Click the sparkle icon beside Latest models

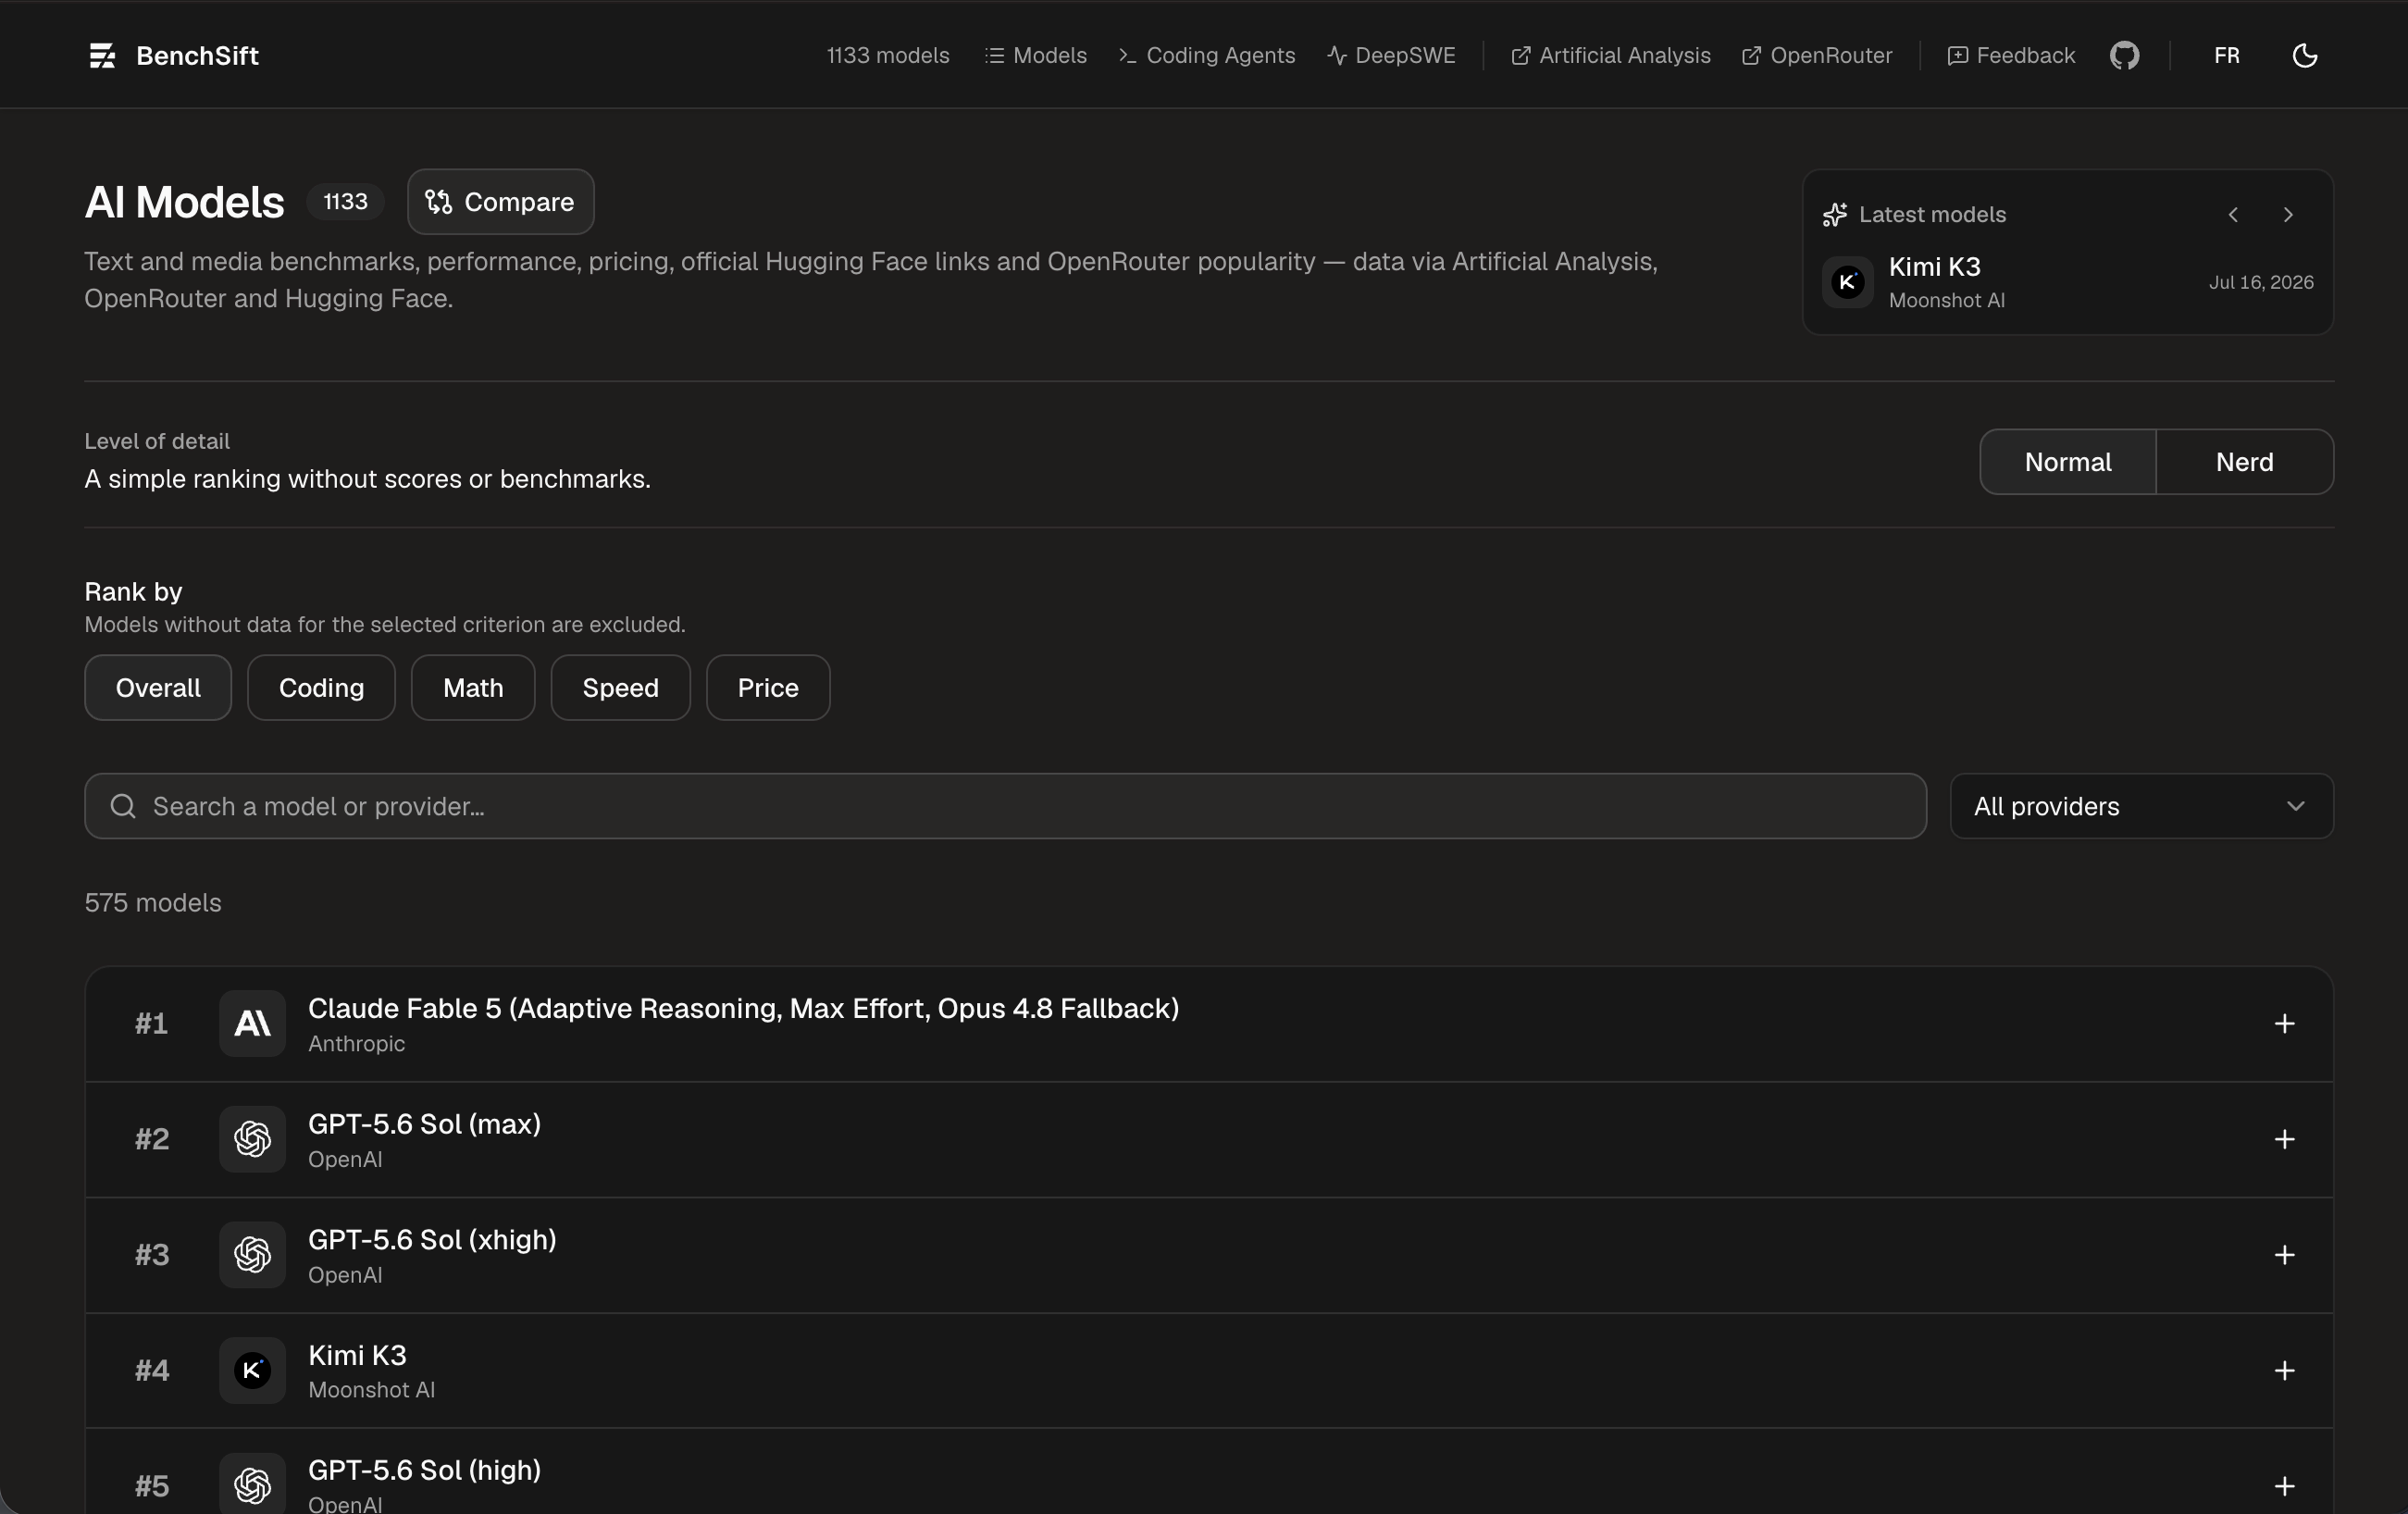pos(1834,215)
